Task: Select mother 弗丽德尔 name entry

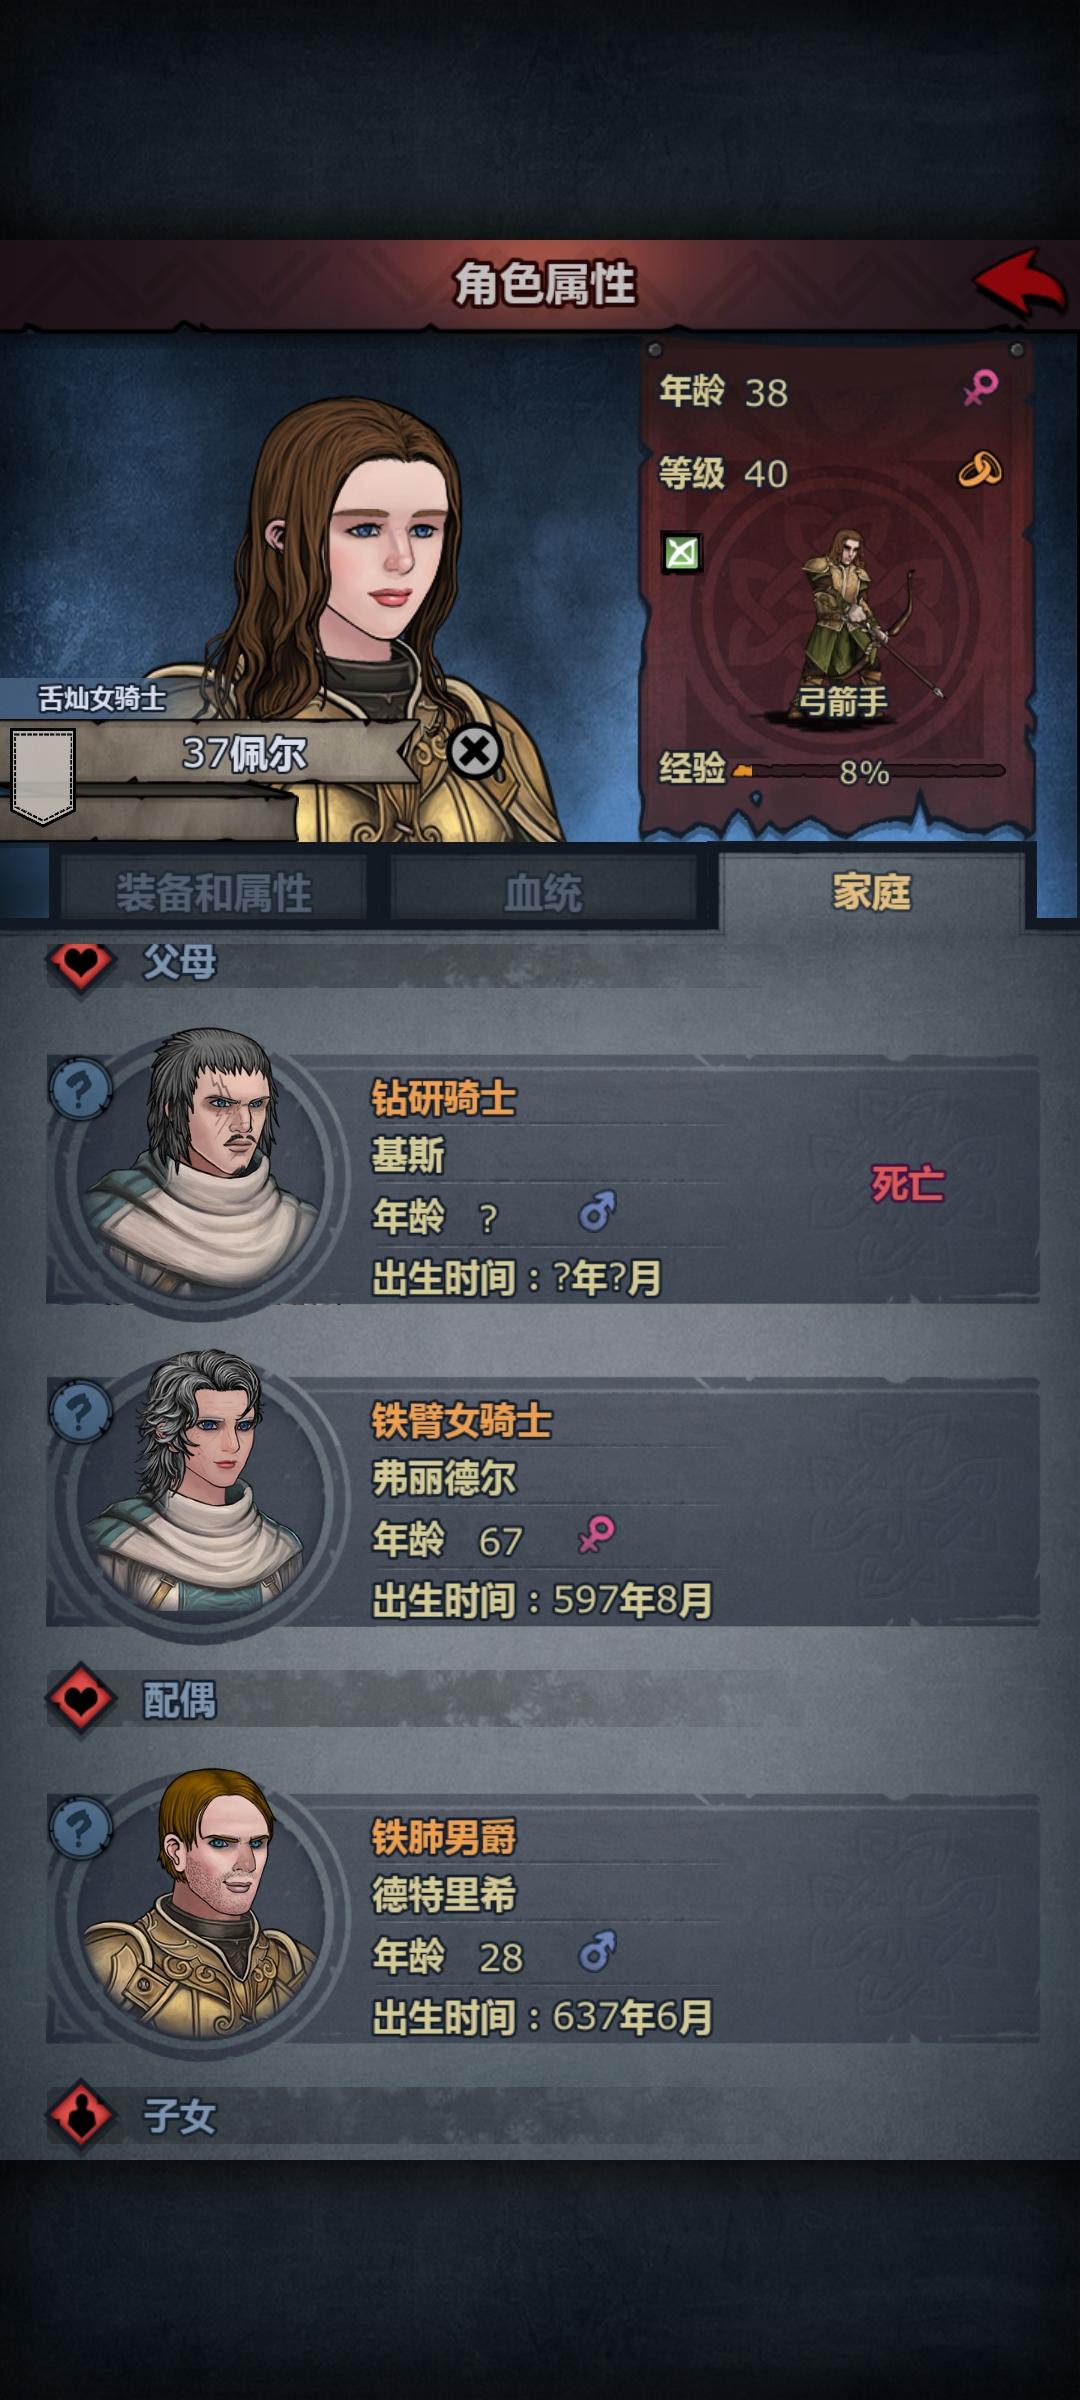Action: click(x=443, y=1477)
